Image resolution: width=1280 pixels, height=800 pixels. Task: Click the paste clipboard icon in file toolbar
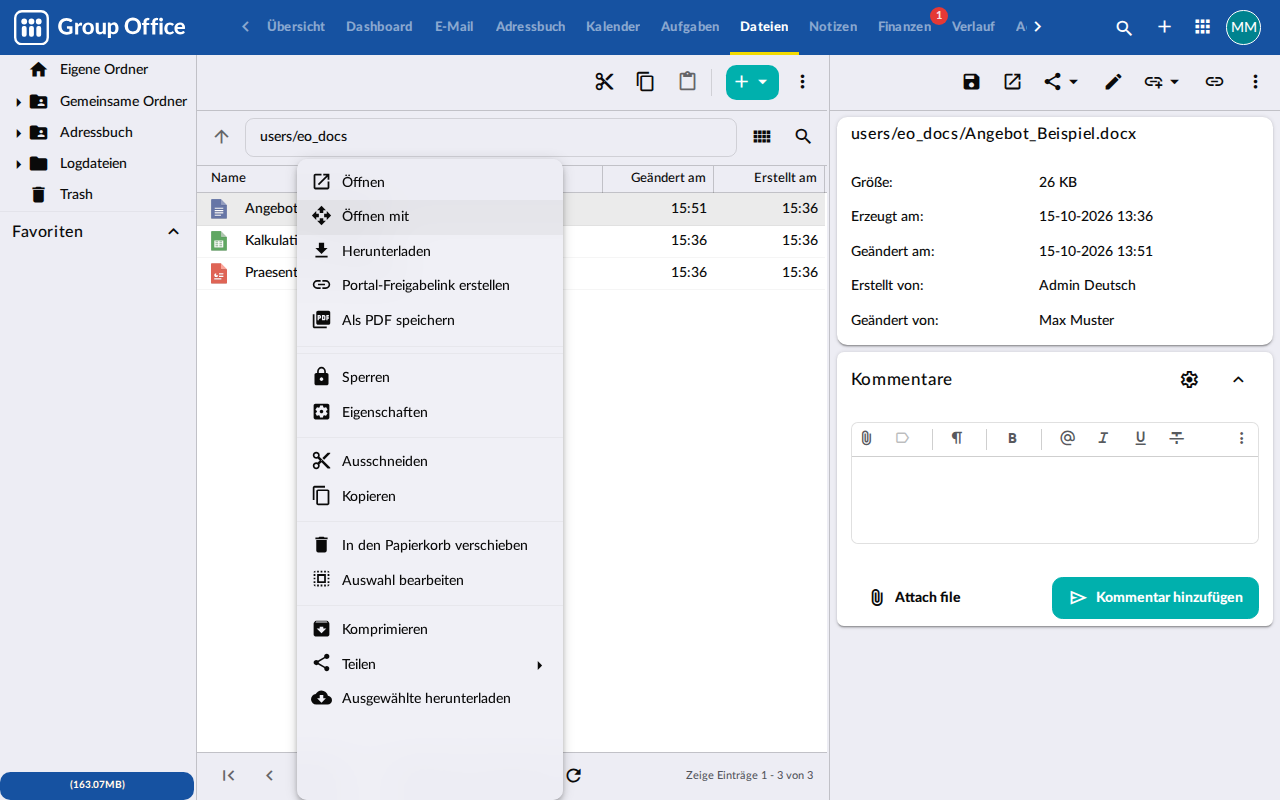pos(687,82)
